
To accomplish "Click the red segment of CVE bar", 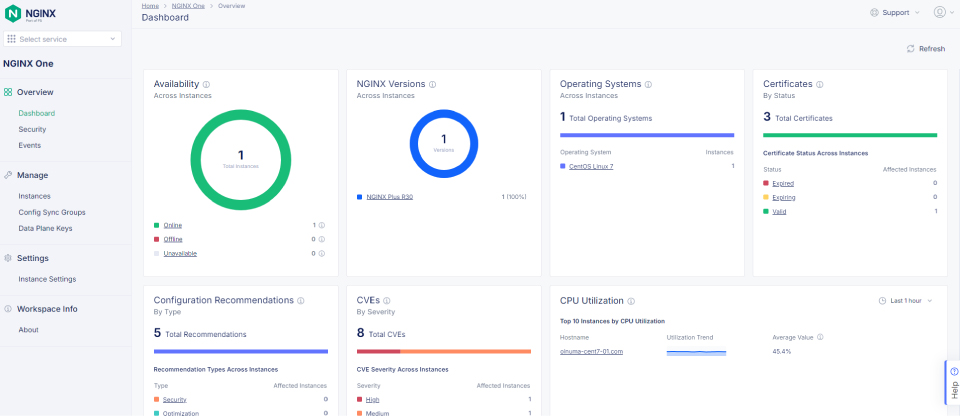I will coord(378,352).
